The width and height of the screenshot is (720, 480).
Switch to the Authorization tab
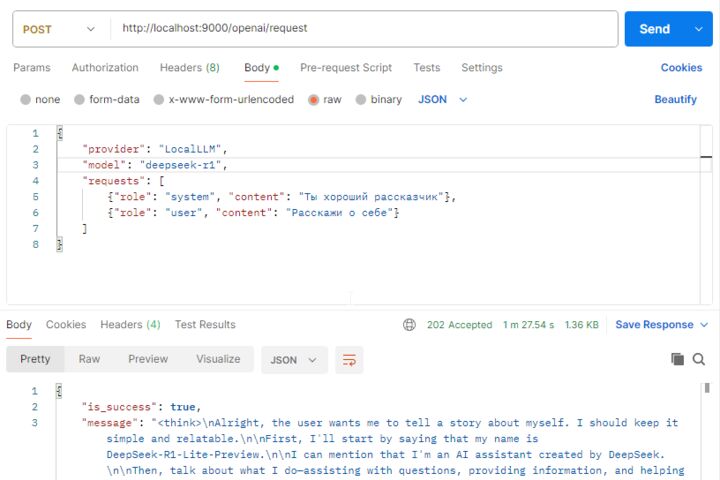coord(105,68)
